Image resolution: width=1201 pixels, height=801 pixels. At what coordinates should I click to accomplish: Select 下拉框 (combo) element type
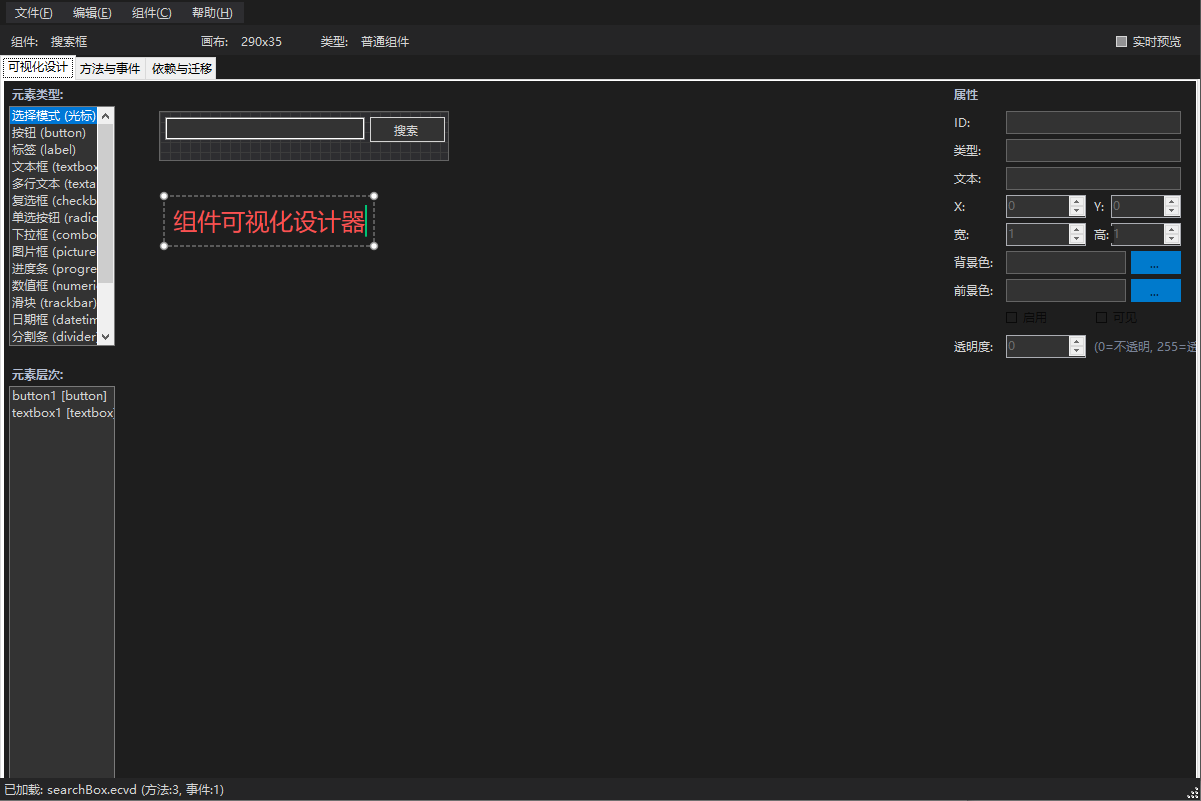(x=53, y=235)
